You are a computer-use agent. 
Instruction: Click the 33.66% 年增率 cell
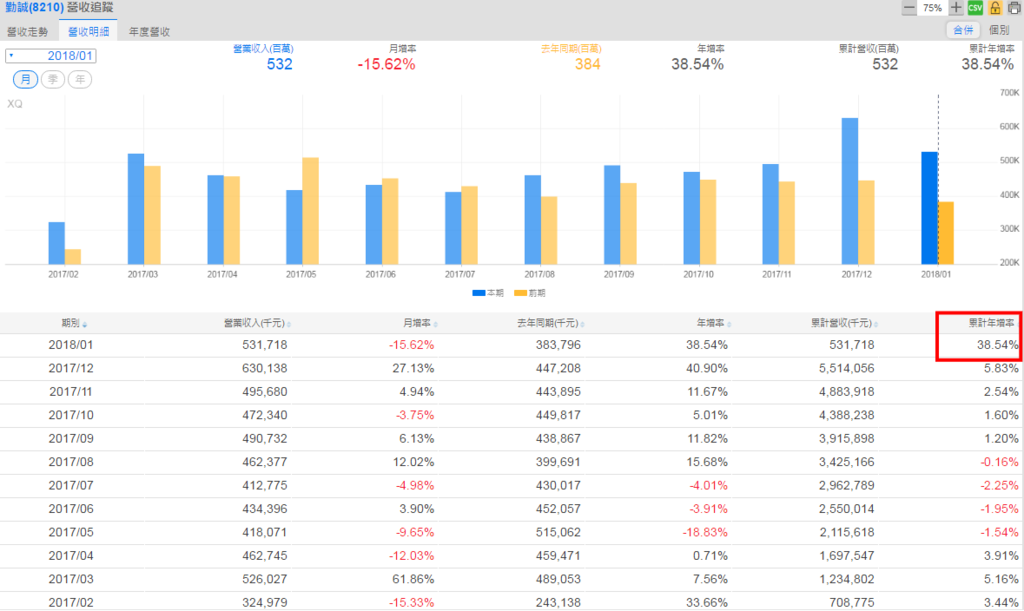[707, 603]
